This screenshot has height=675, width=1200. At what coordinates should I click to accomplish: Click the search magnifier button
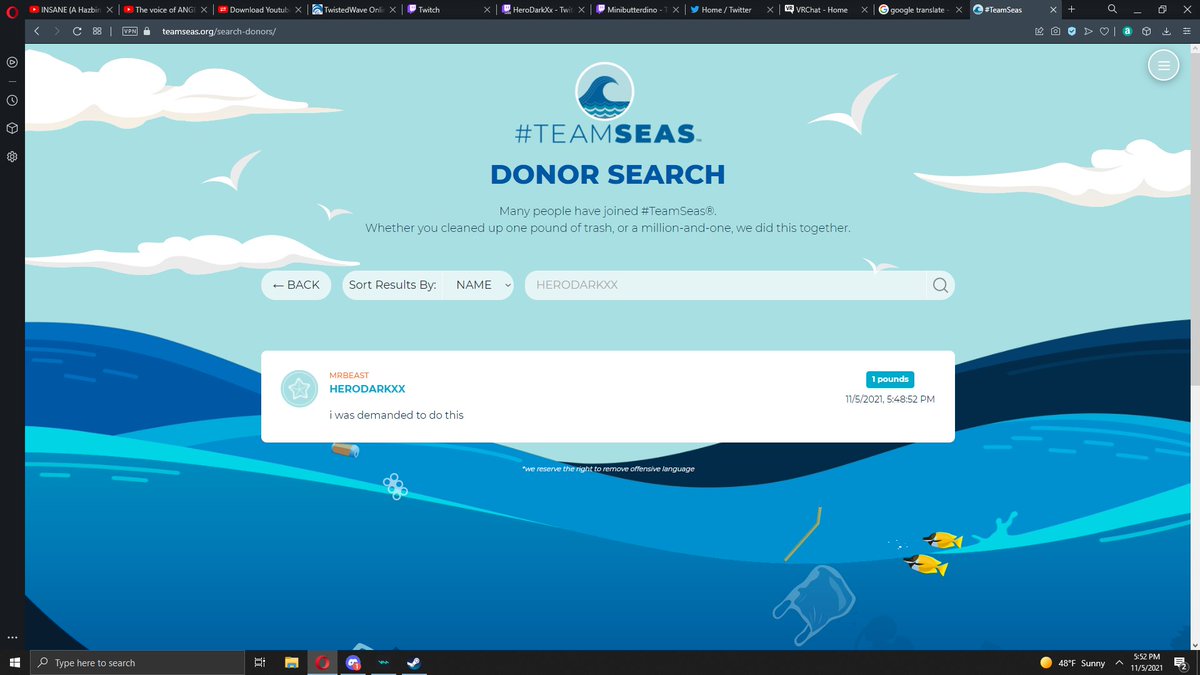pos(940,285)
